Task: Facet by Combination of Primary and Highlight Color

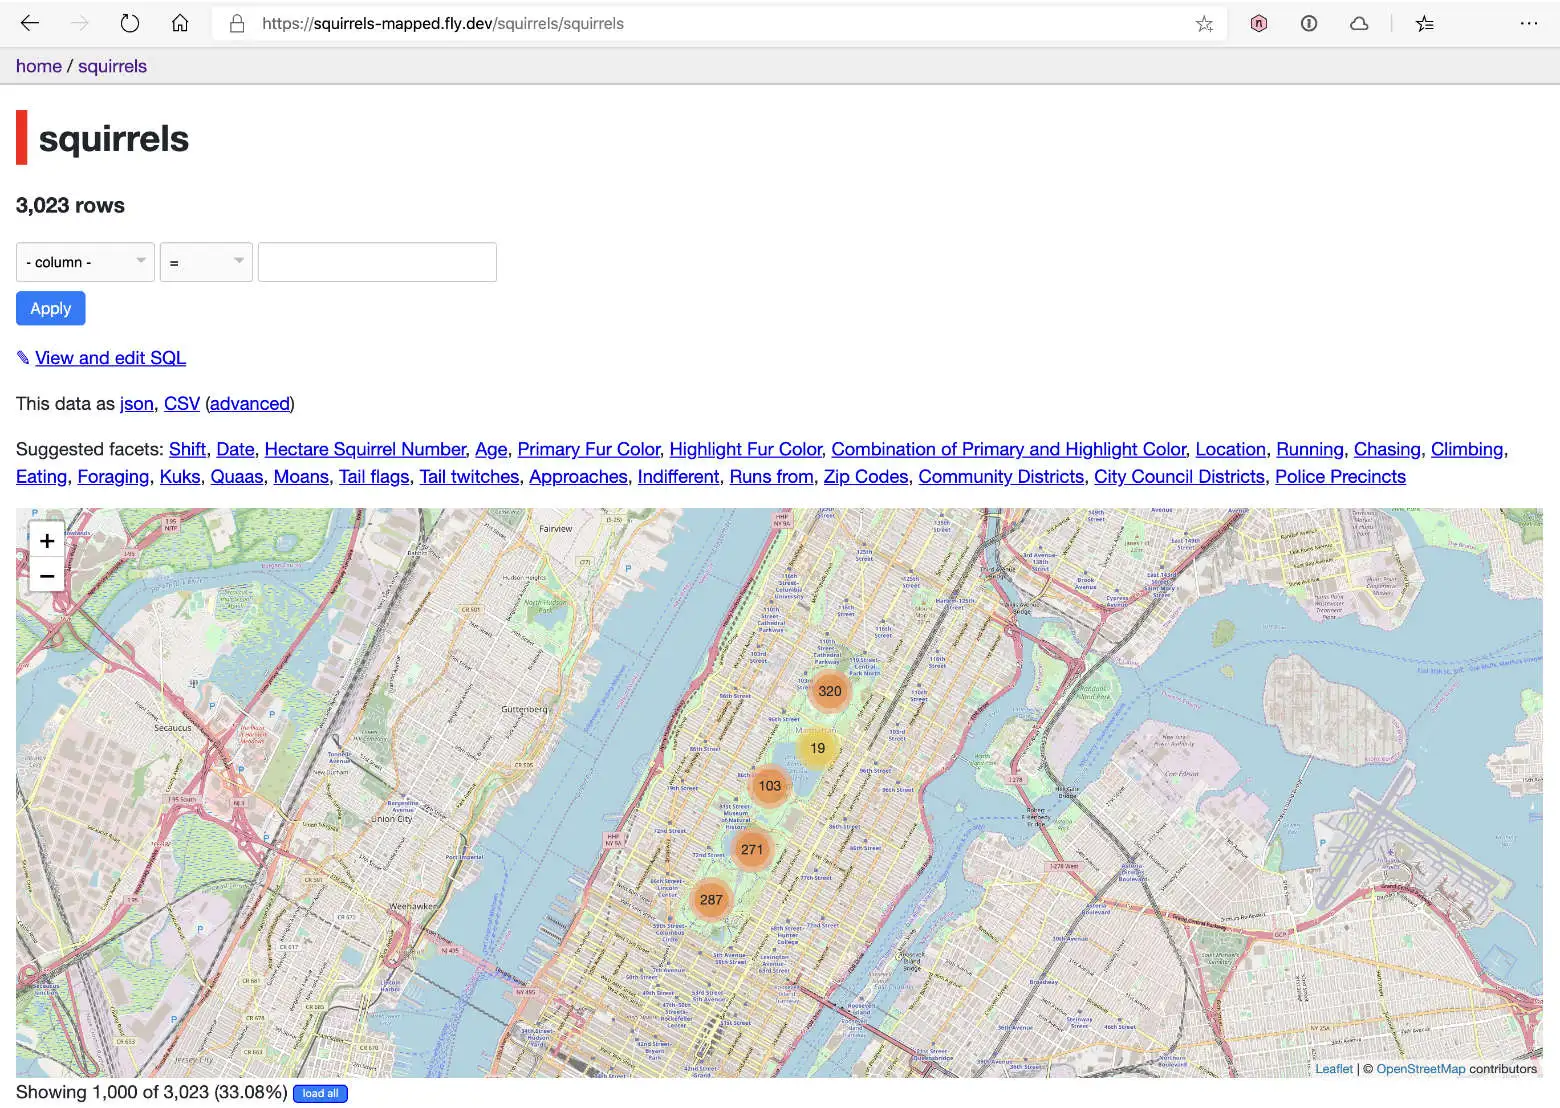Action: click(x=1009, y=450)
